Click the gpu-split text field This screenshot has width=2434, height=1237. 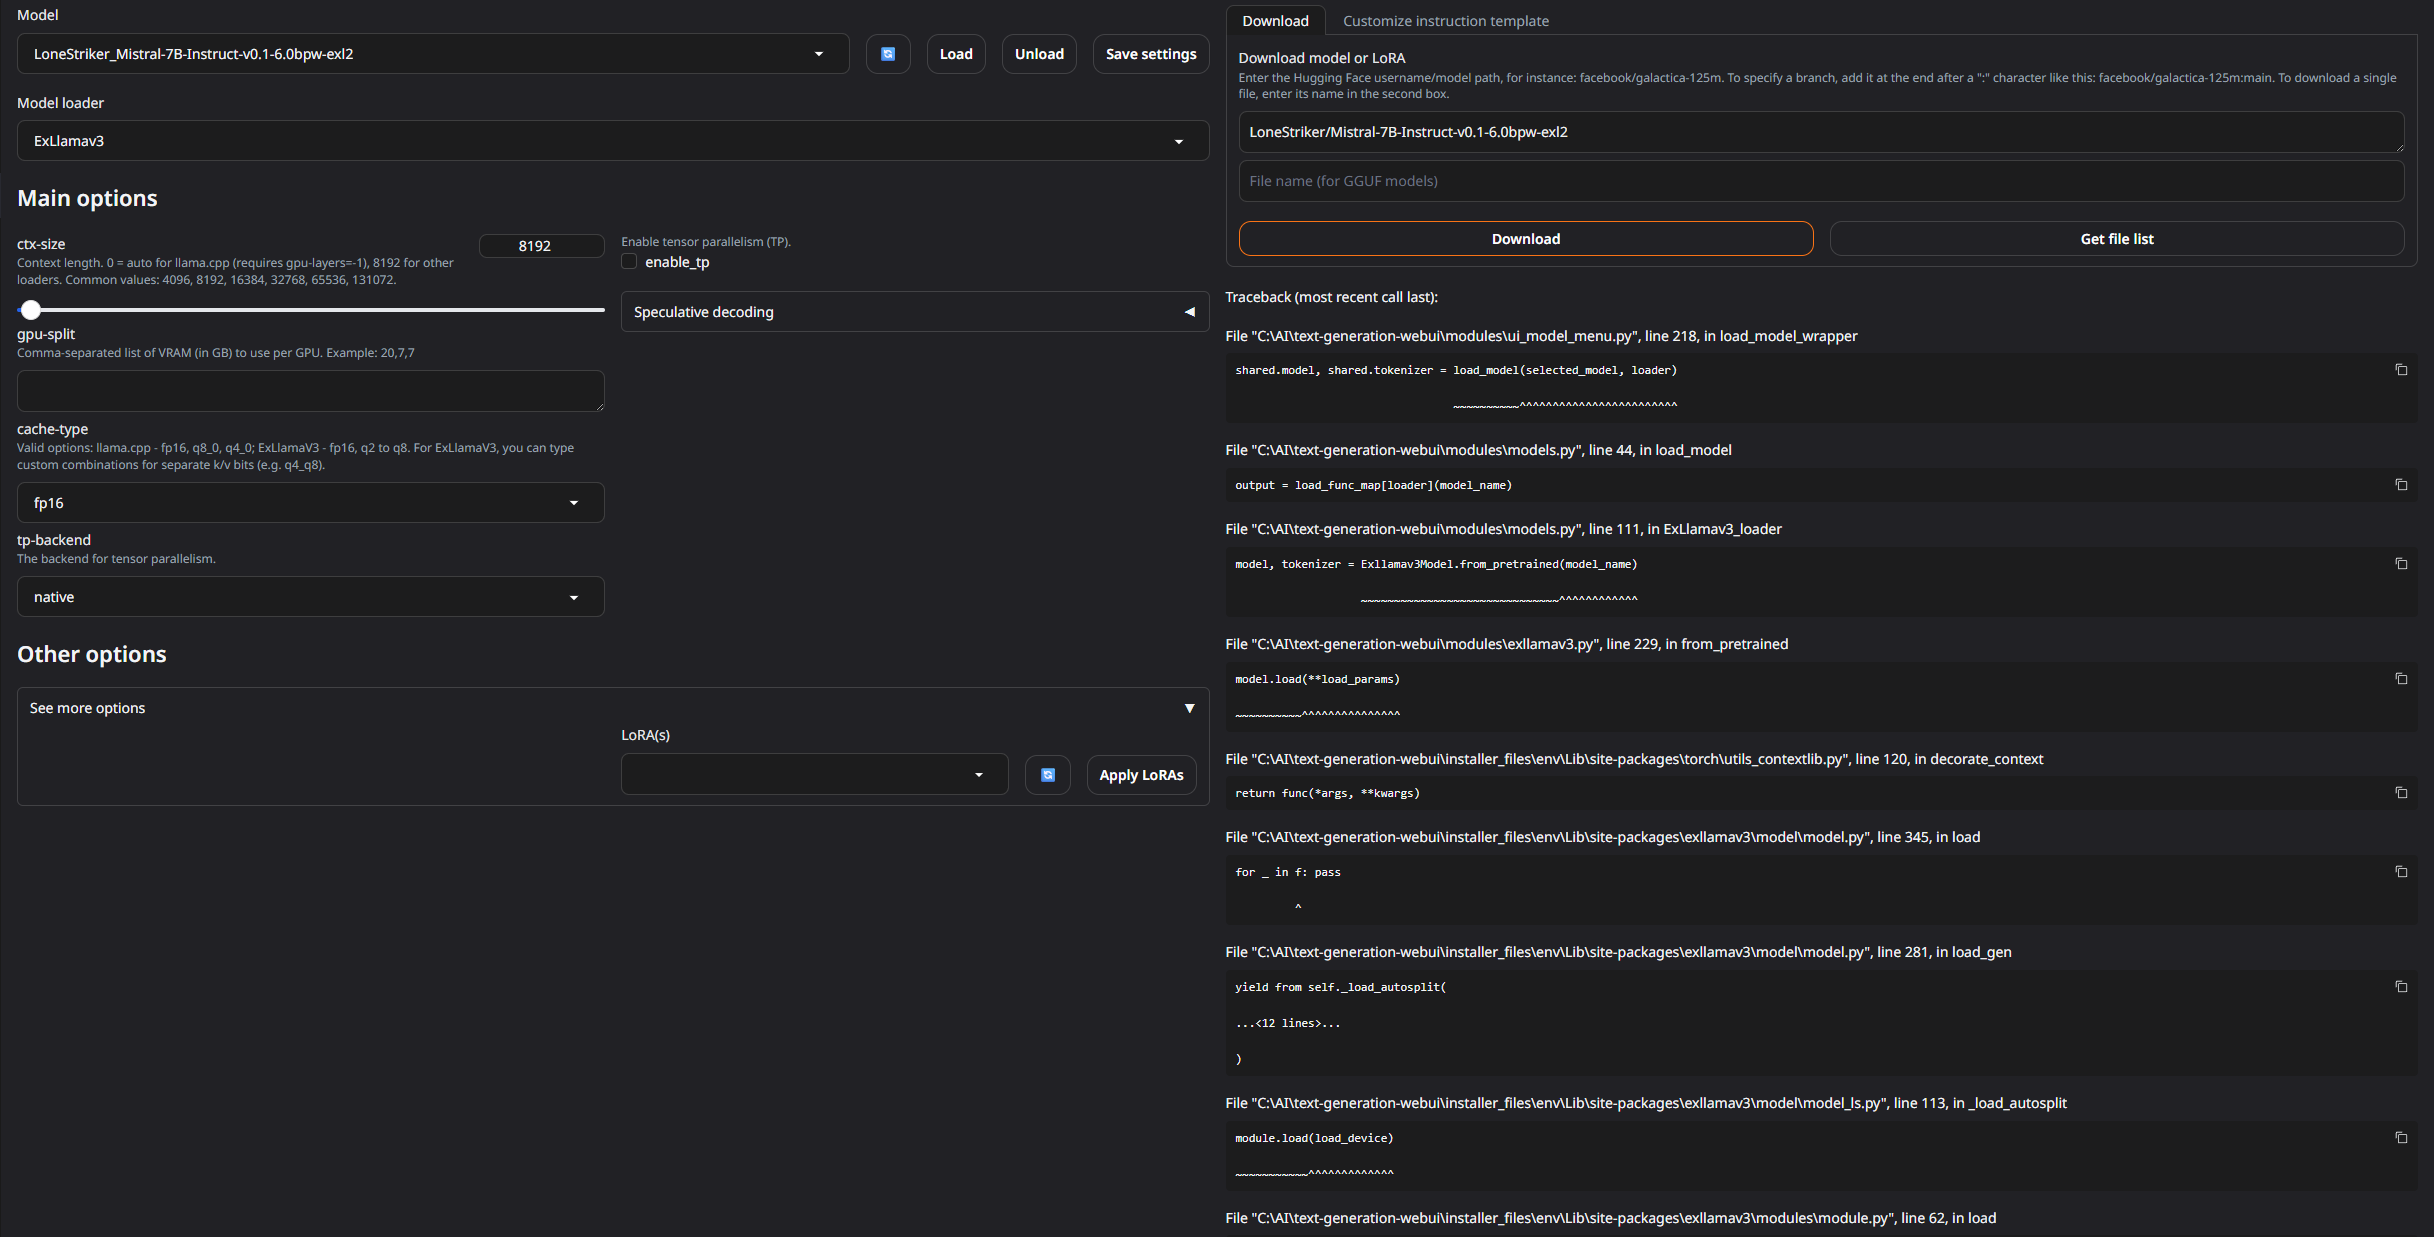coord(310,391)
